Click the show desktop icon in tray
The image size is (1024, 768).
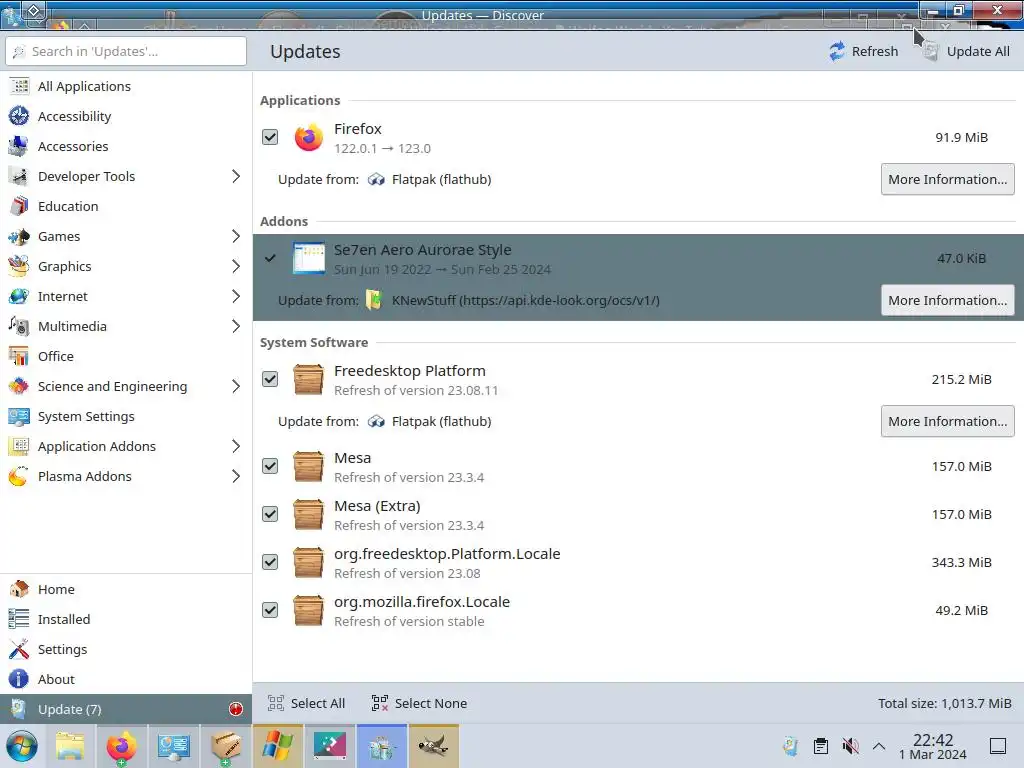tap(998, 746)
